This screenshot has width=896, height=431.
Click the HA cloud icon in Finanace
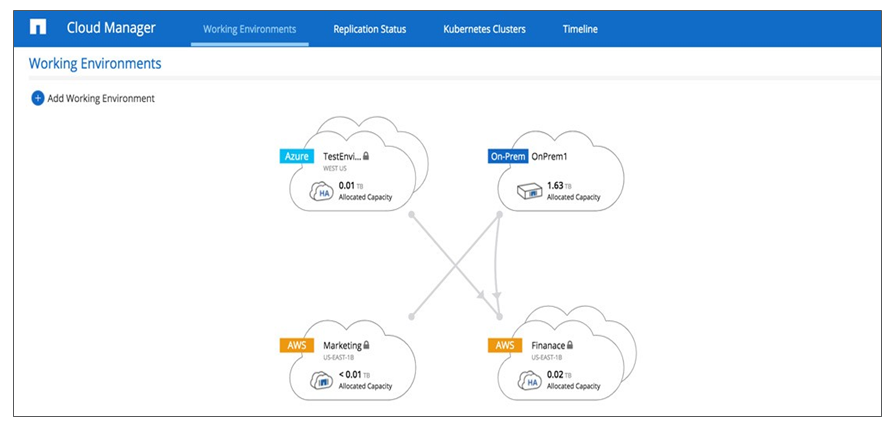tap(529, 381)
